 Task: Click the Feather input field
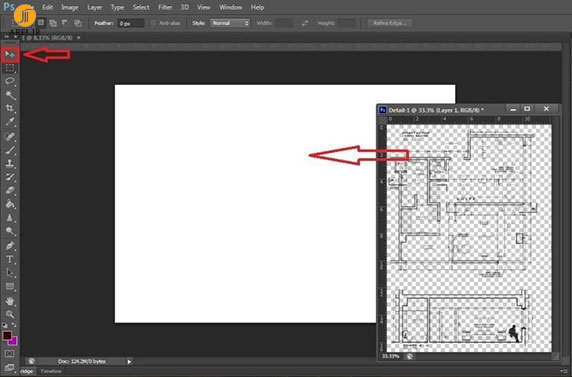pyautogui.click(x=131, y=23)
